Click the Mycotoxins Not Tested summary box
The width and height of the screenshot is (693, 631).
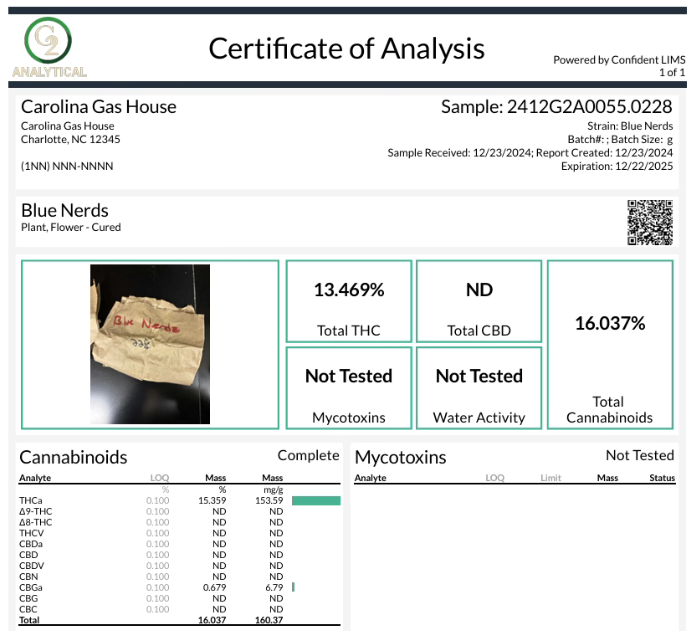[348, 388]
